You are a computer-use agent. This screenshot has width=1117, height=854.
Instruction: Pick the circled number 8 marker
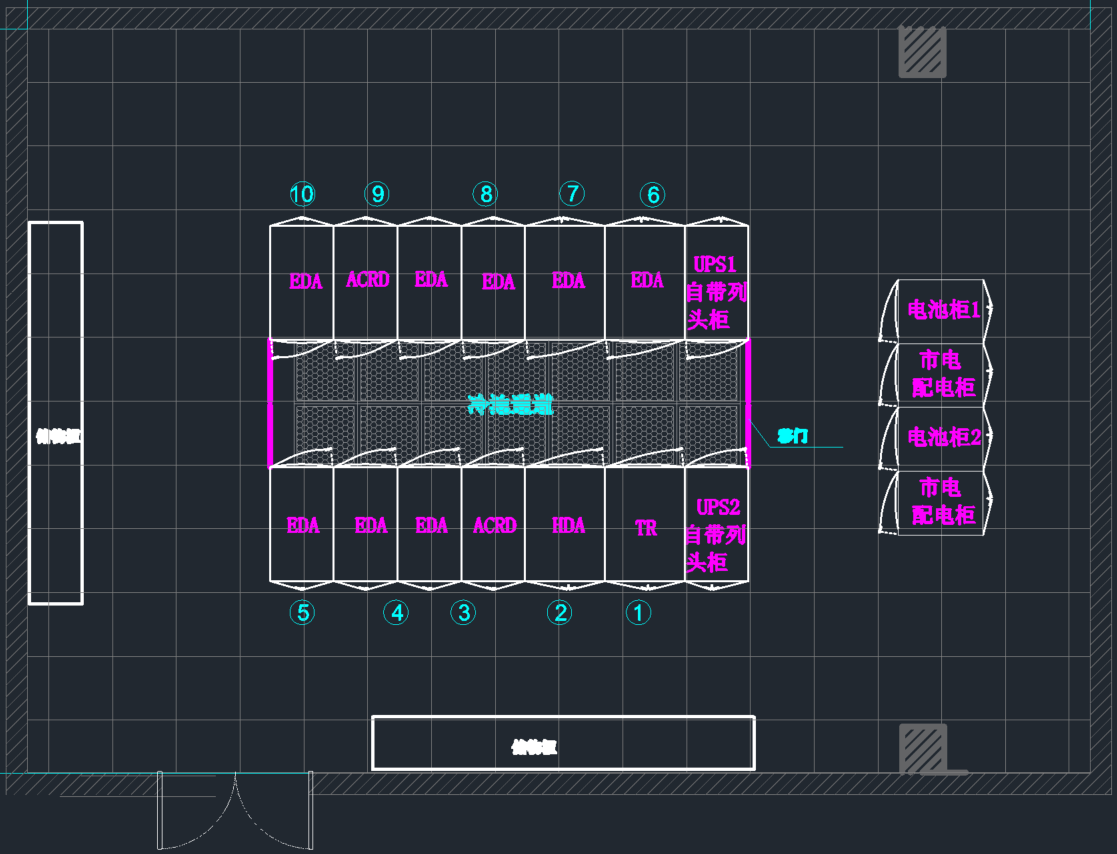(486, 194)
